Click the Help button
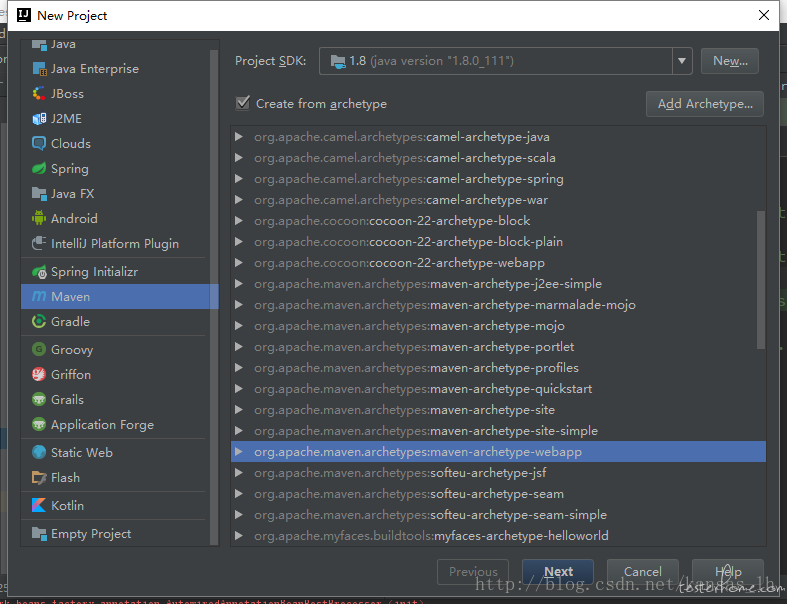The height and width of the screenshot is (604, 787). (x=728, y=572)
